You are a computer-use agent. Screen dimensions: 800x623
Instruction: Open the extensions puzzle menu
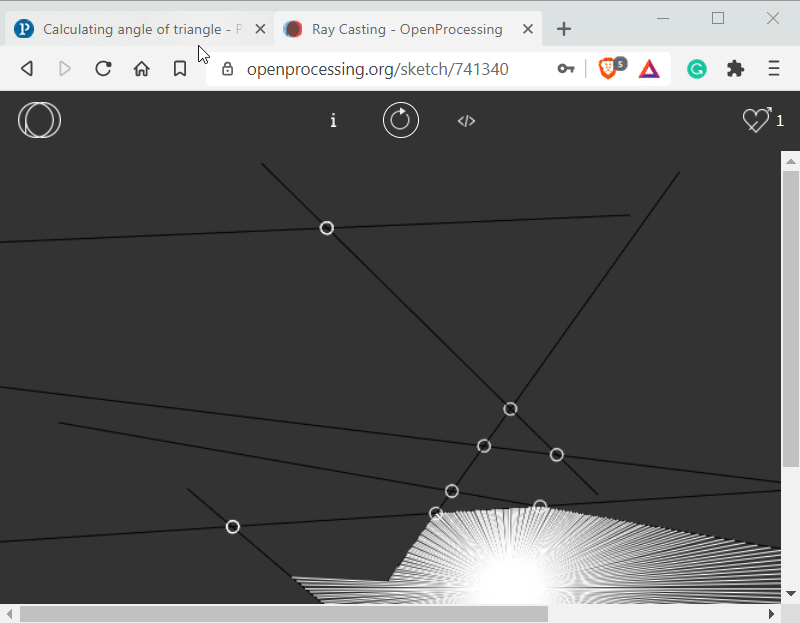[x=735, y=68]
